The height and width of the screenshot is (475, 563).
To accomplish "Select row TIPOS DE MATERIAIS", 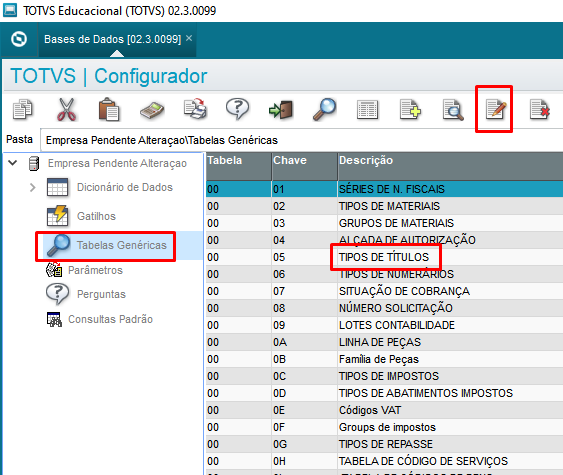I will point(384,206).
